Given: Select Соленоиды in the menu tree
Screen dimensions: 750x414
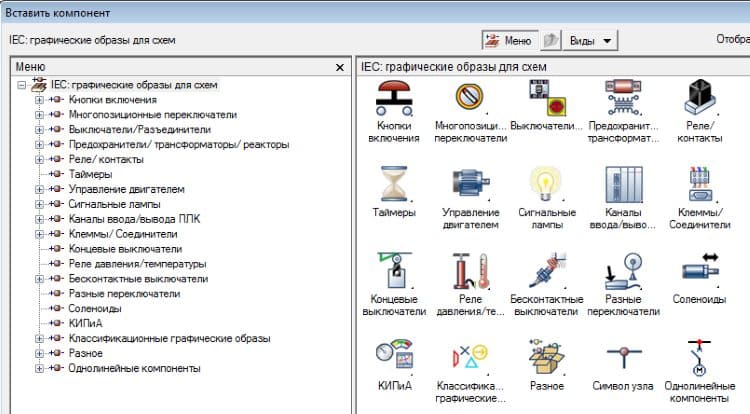Looking at the screenshot, I should coord(95,308).
